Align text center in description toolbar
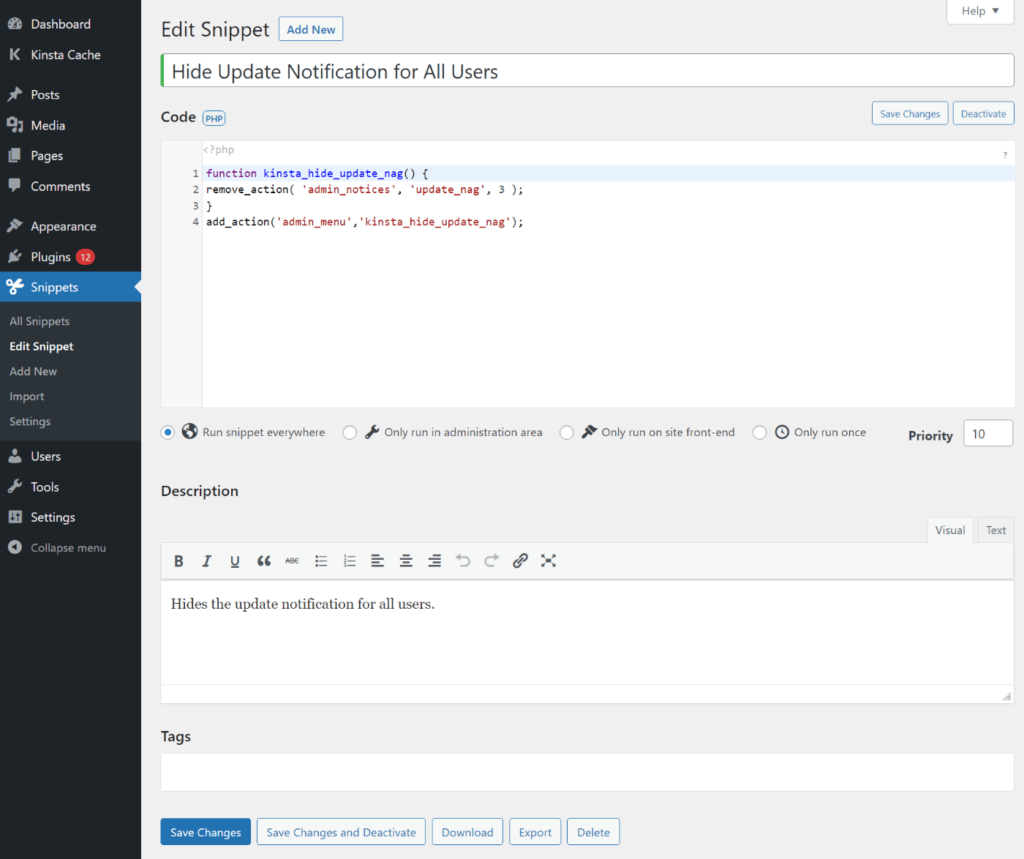This screenshot has width=1024, height=859. click(406, 561)
